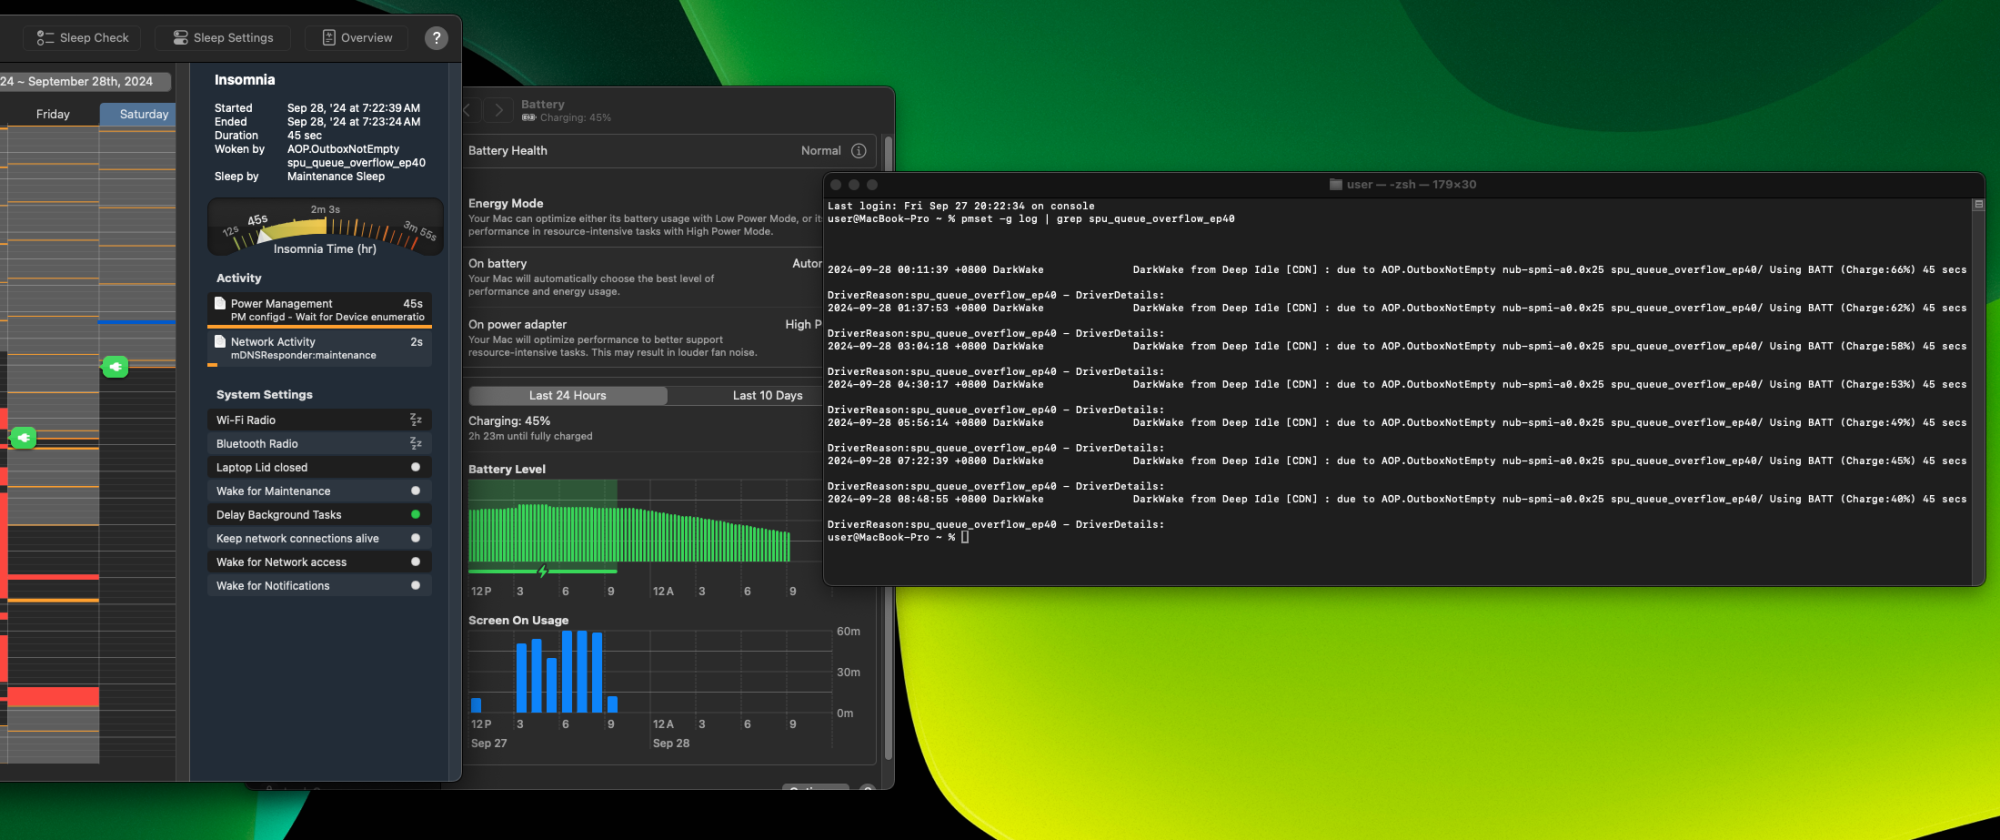The height and width of the screenshot is (840, 2000).
Task: Close the Terminal window
Action: [x=836, y=185]
